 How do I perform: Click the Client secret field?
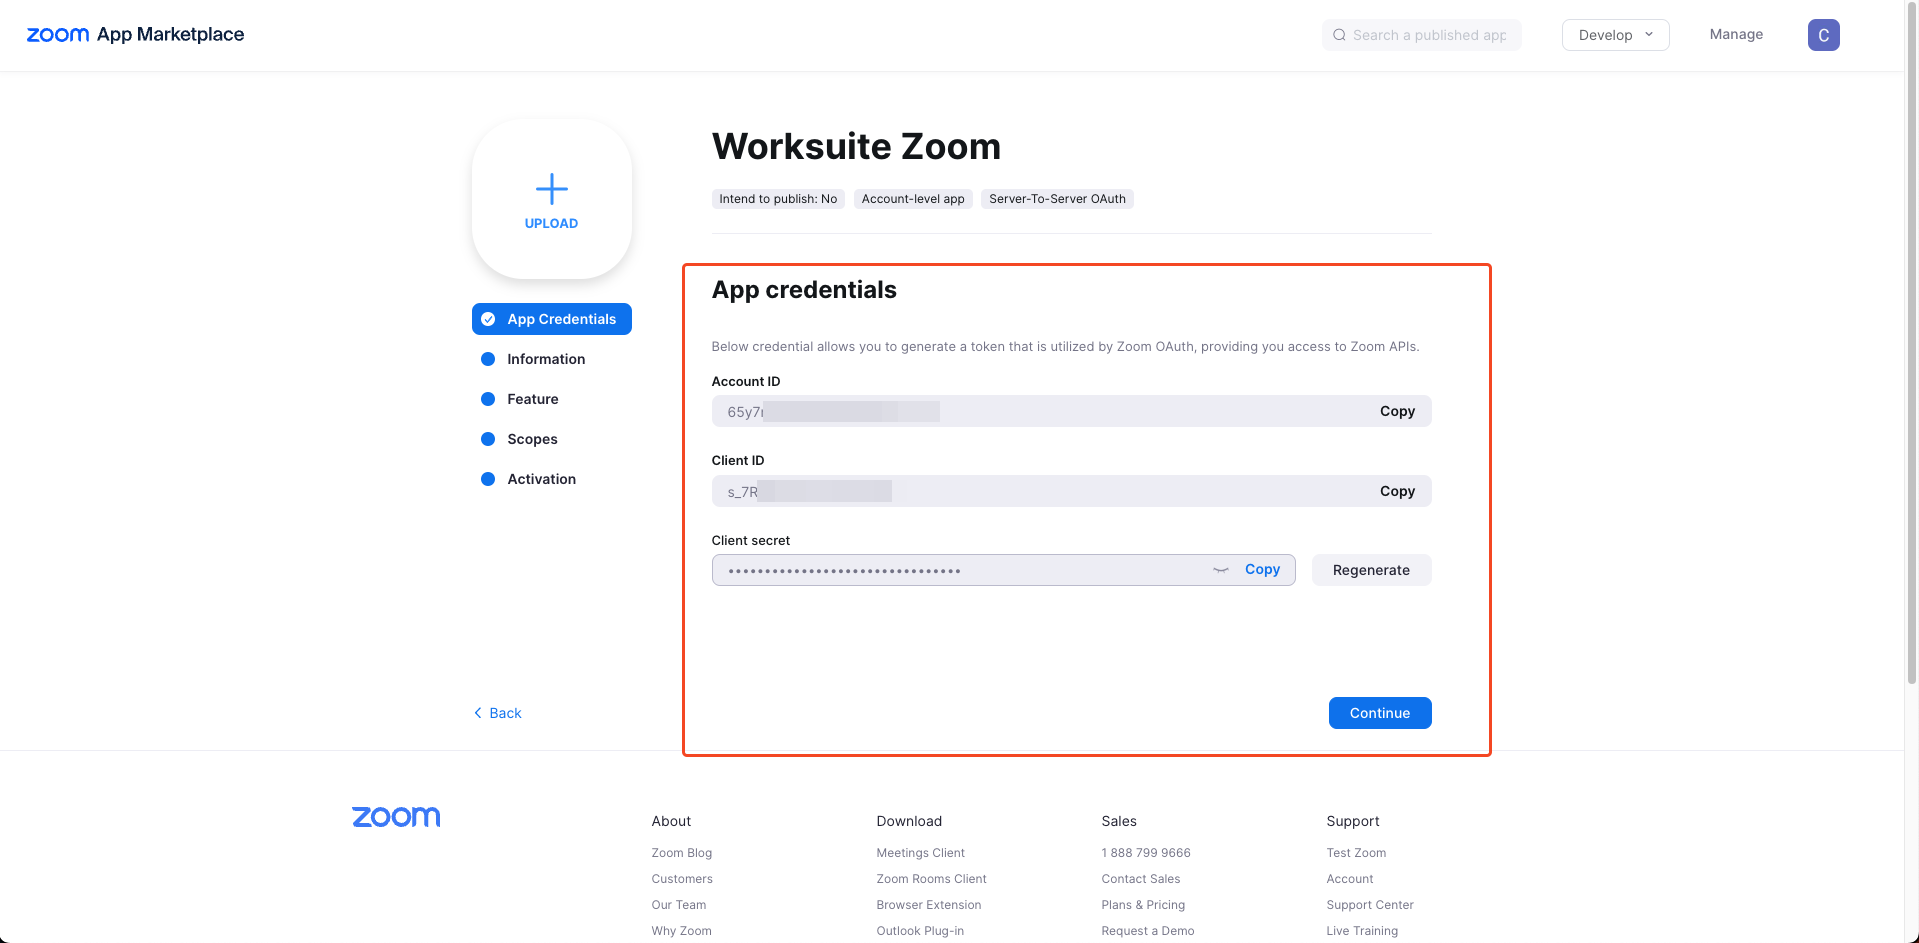[x=1003, y=570]
